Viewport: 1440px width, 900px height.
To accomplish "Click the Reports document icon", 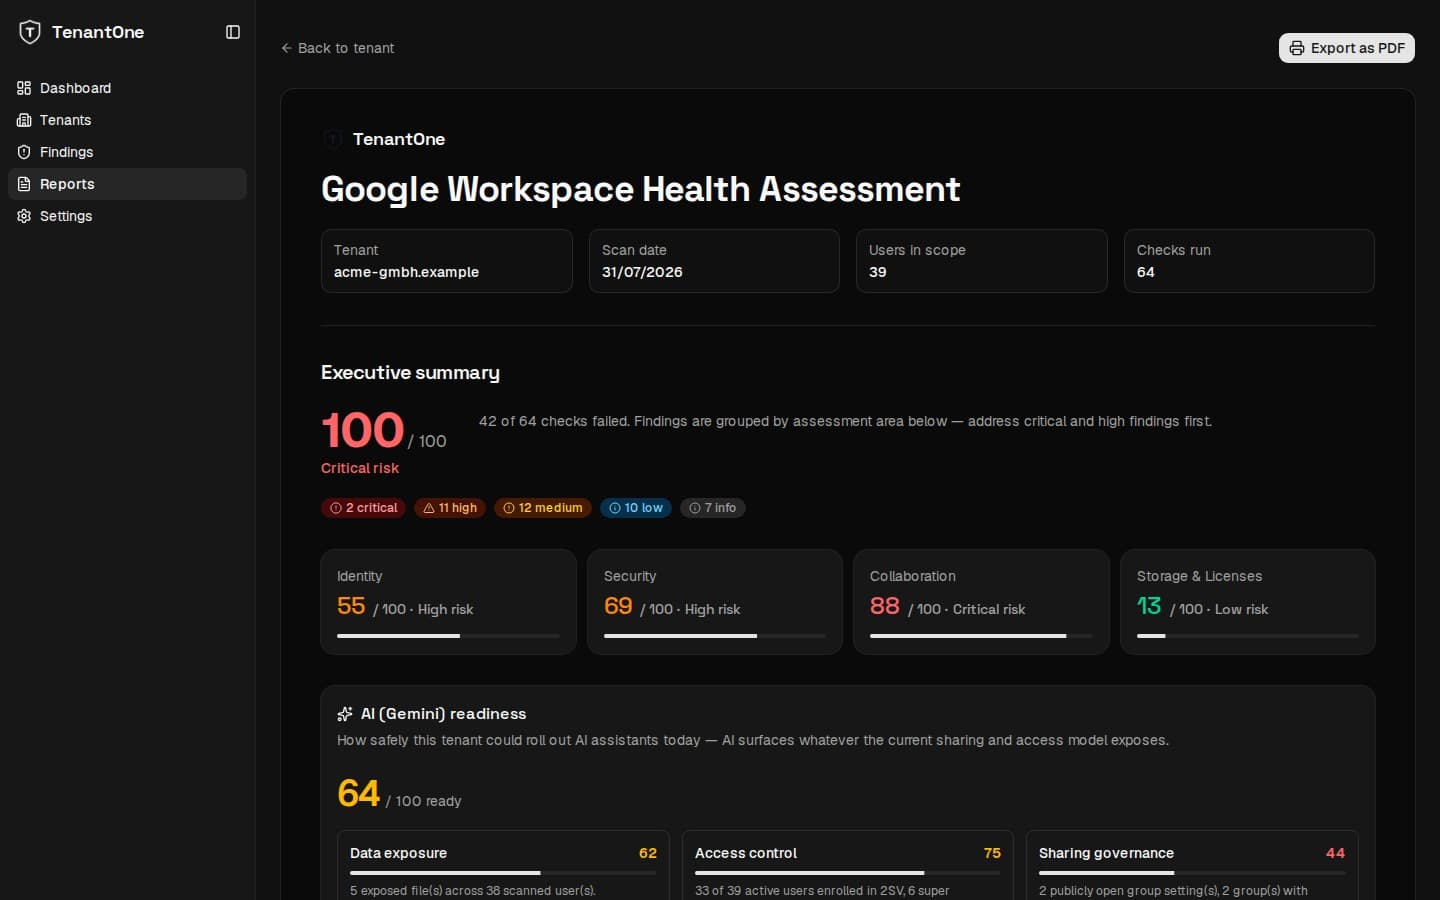I will (24, 184).
